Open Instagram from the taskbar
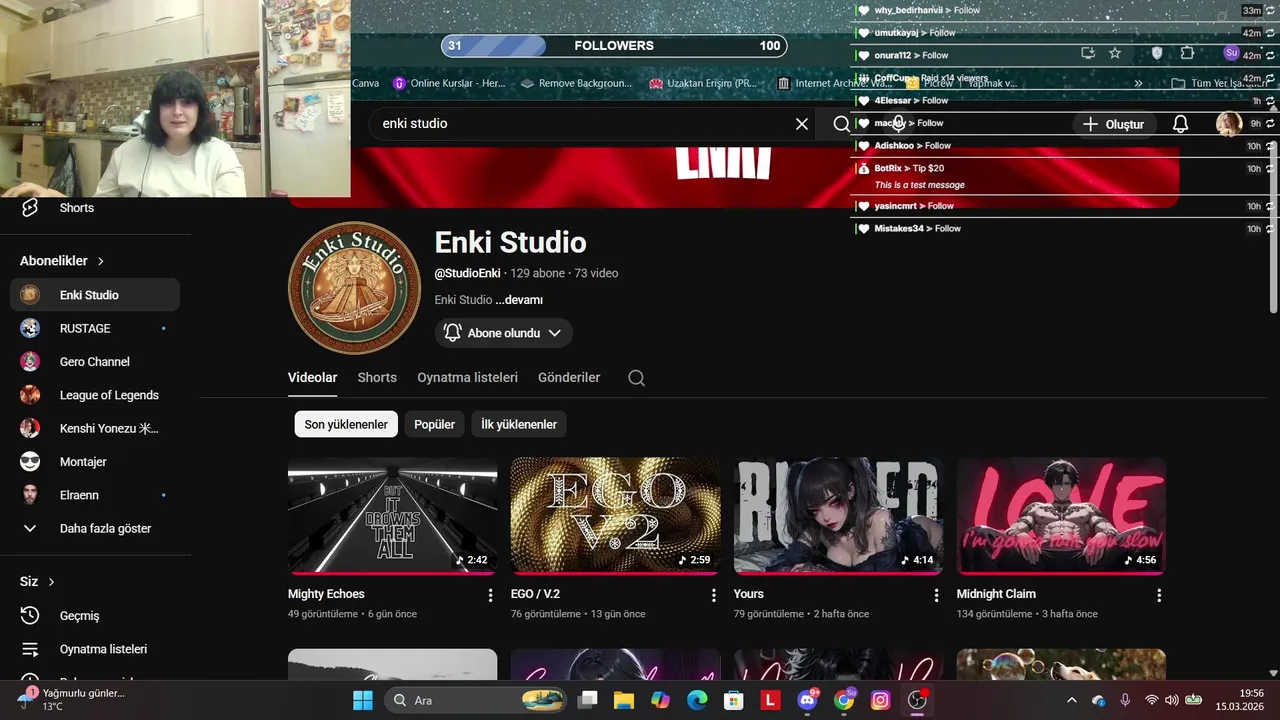The width and height of the screenshot is (1280, 720). pos(880,700)
